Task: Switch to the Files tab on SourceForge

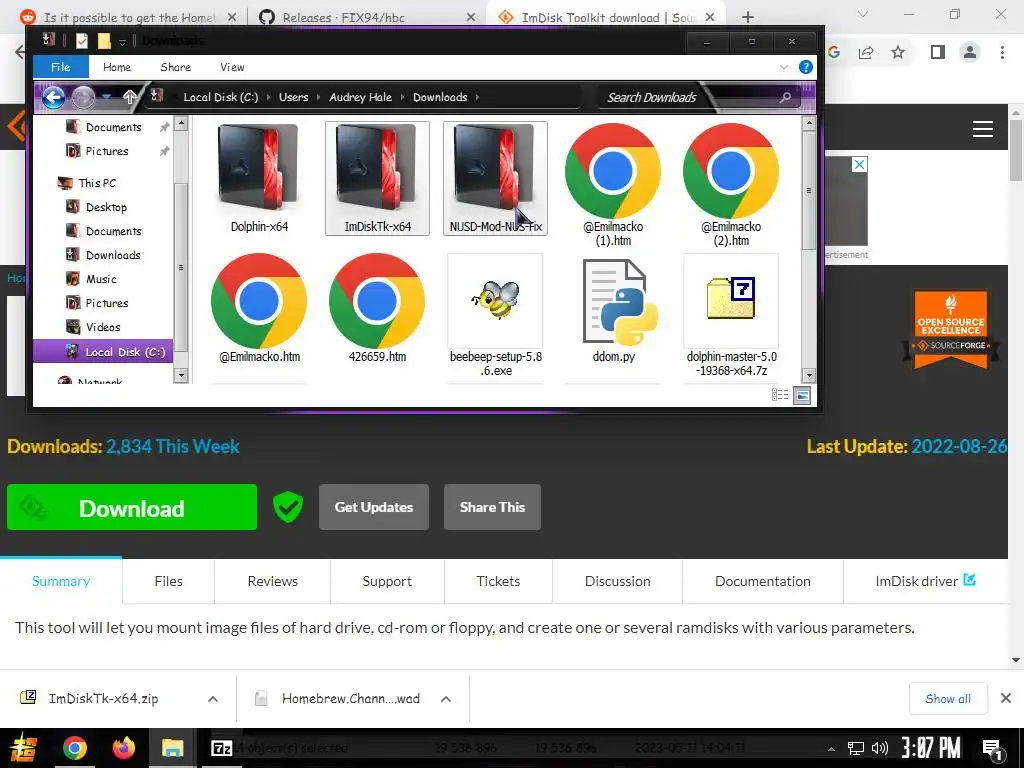Action: tap(168, 581)
